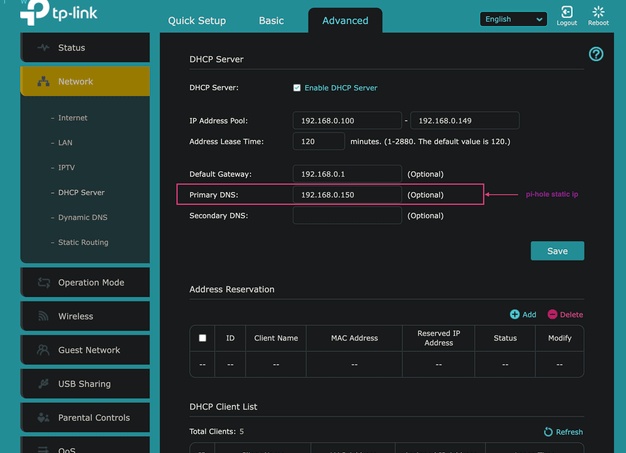Viewport: 626px width, 453px height.
Task: Click the Primary DNS field
Action: (347, 195)
